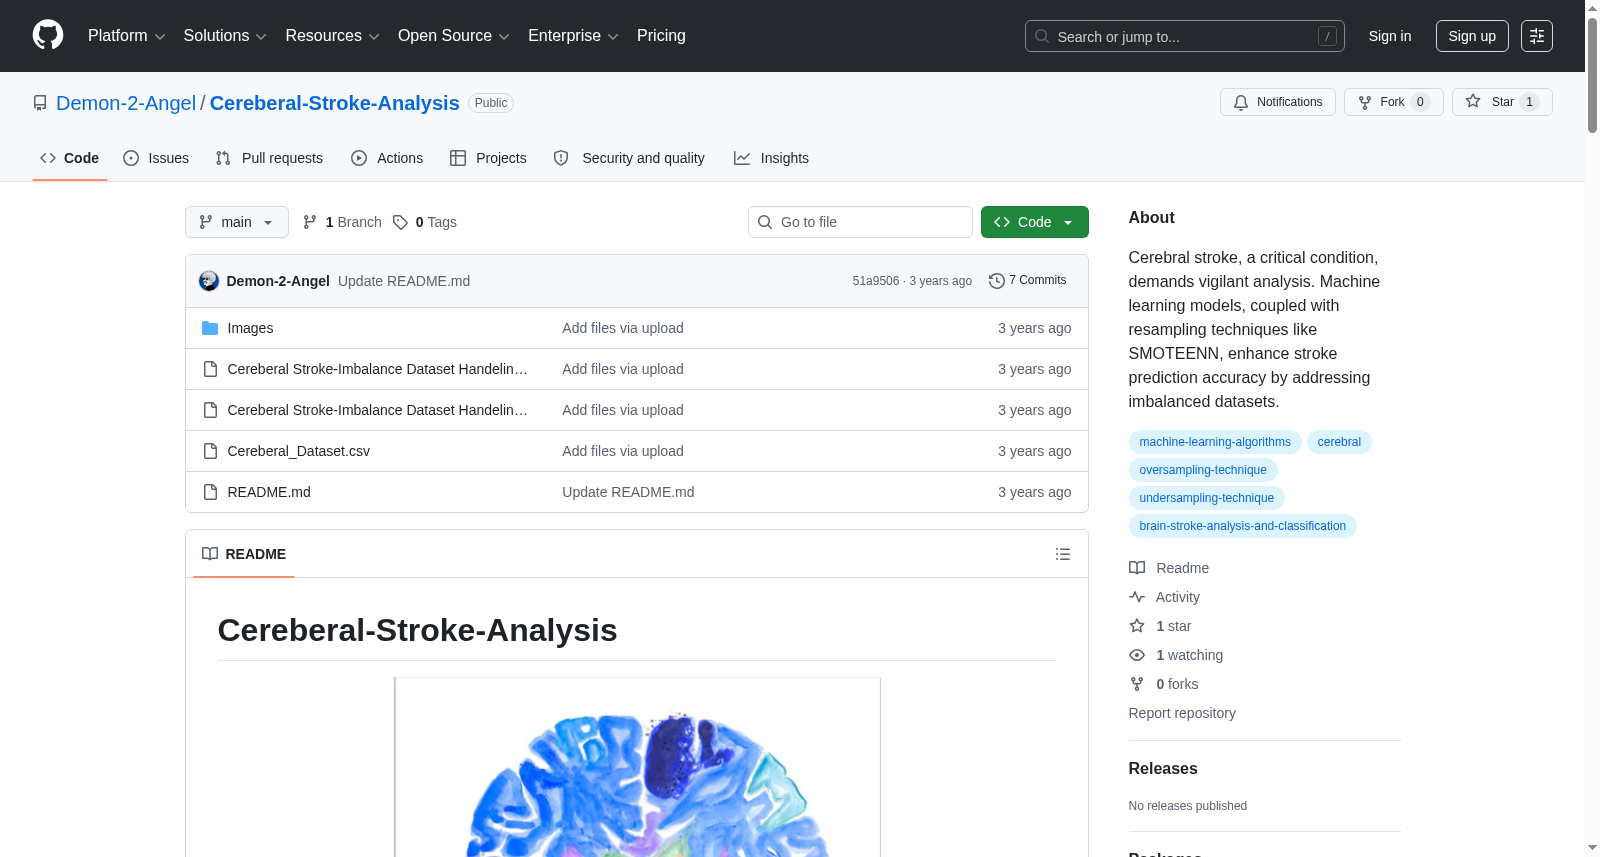Click the Activity pulse icon in sidebar
Viewport: 1600px width, 857px height.
[x=1137, y=597]
